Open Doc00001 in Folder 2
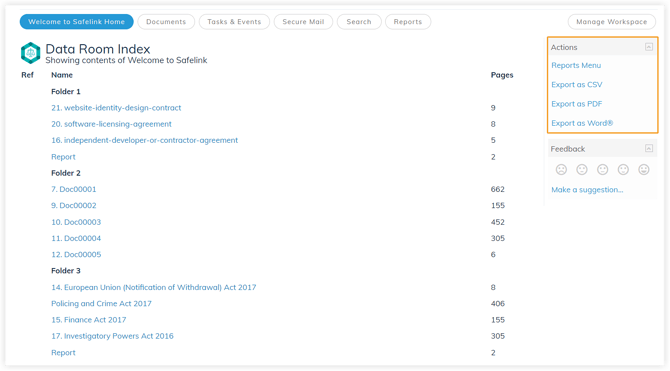 [x=73, y=189]
